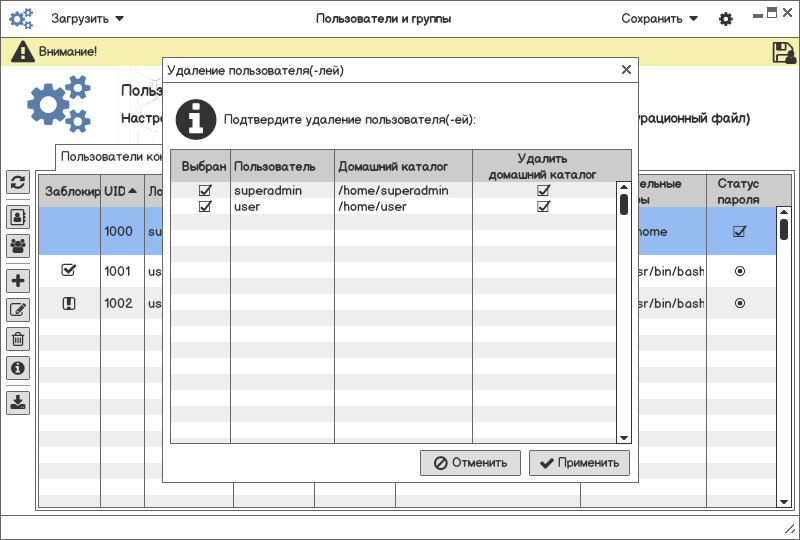
Task: Click the download icon in sidebar
Action: [x=18, y=403]
